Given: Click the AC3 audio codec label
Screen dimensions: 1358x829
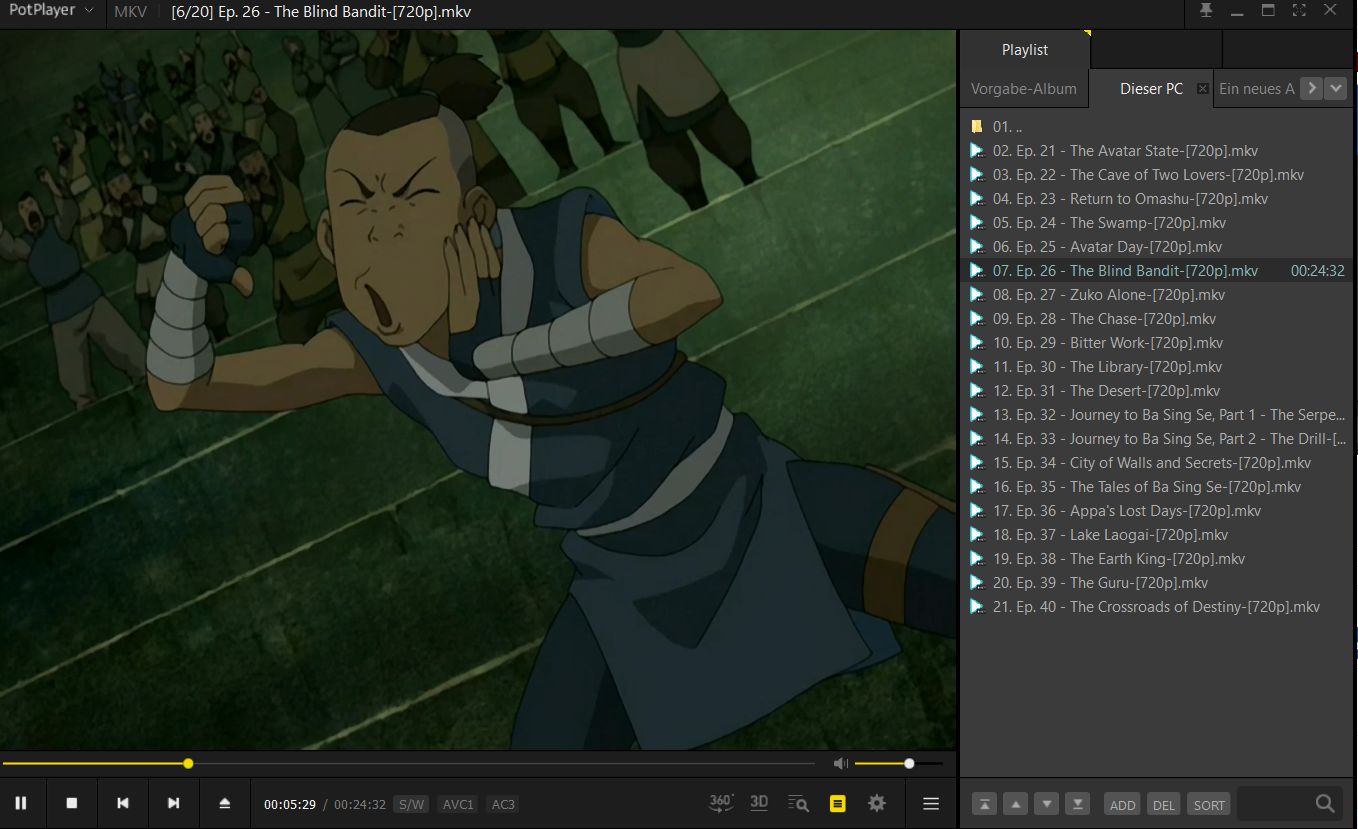Looking at the screenshot, I should [x=503, y=804].
